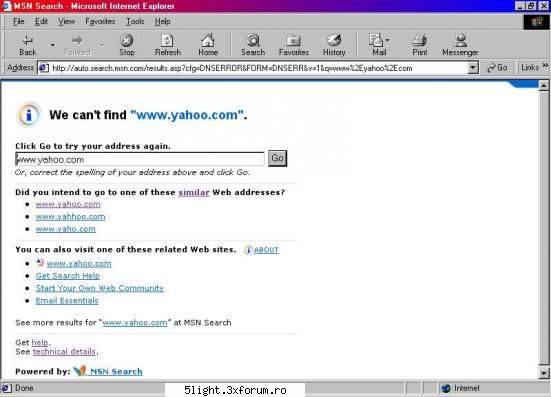Image resolution: width=551 pixels, height=397 pixels.
Task: Open the Favorites menu in menu bar
Action: [100, 21]
